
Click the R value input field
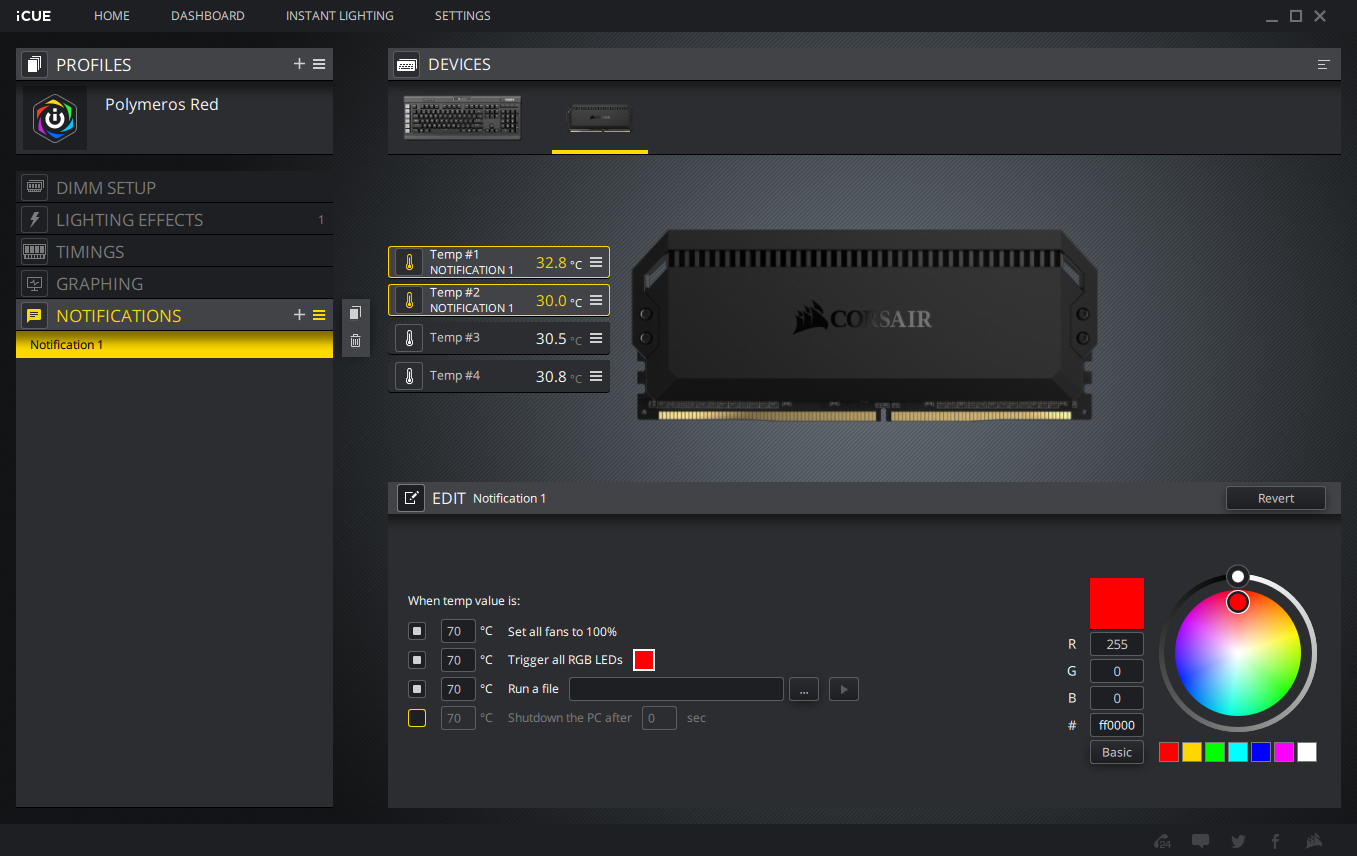[x=1117, y=644]
